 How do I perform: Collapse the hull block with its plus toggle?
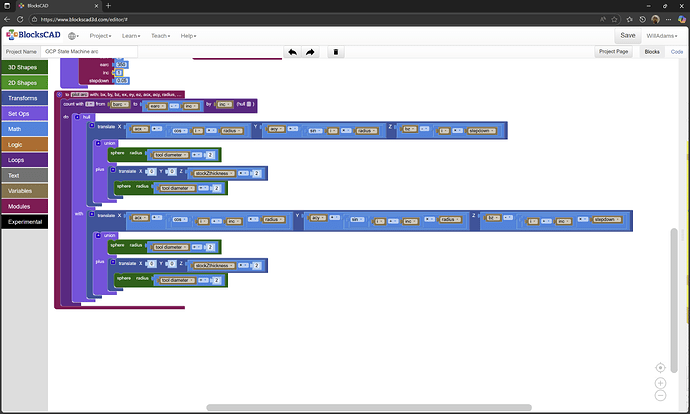click(76, 117)
